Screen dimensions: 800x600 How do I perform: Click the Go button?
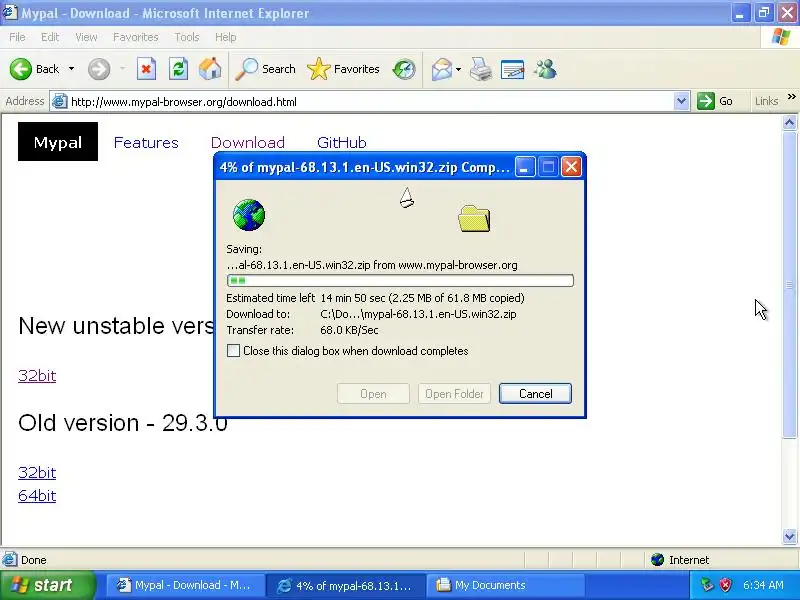point(715,101)
